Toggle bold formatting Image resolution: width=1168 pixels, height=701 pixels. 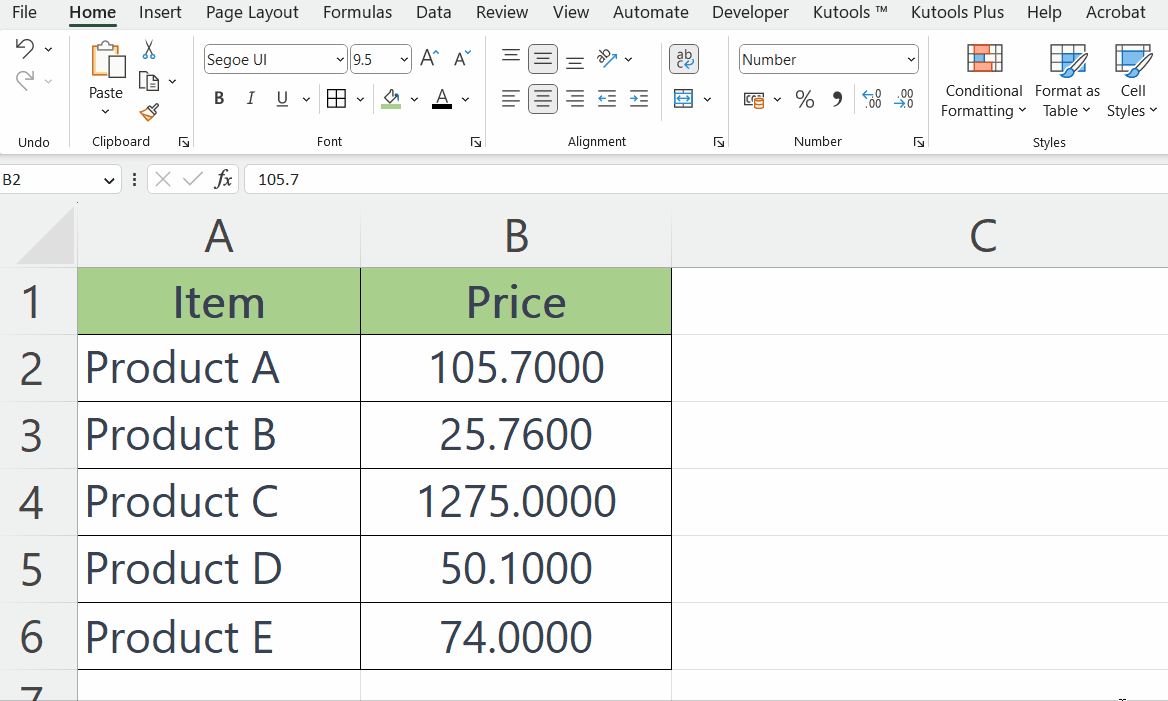click(x=218, y=98)
